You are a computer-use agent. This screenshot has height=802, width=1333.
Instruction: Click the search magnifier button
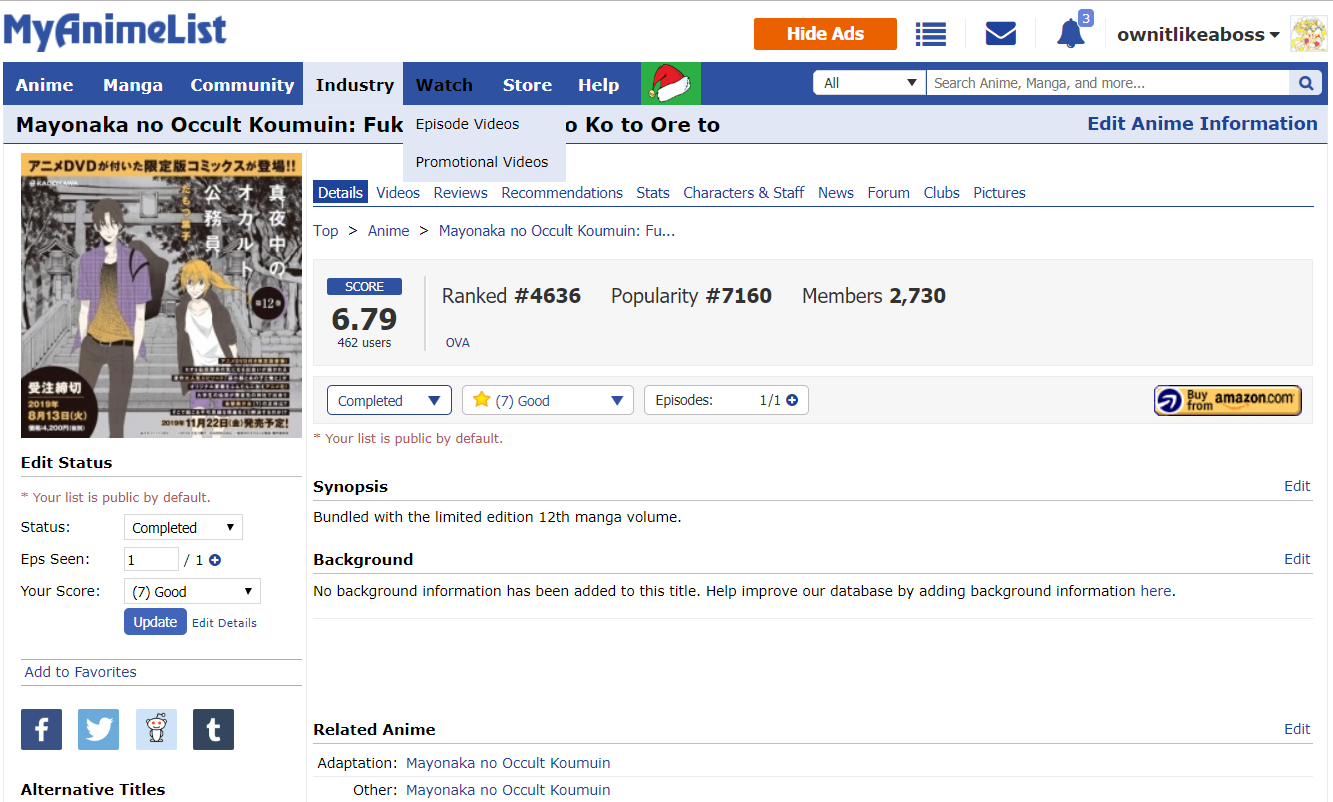tap(1305, 84)
